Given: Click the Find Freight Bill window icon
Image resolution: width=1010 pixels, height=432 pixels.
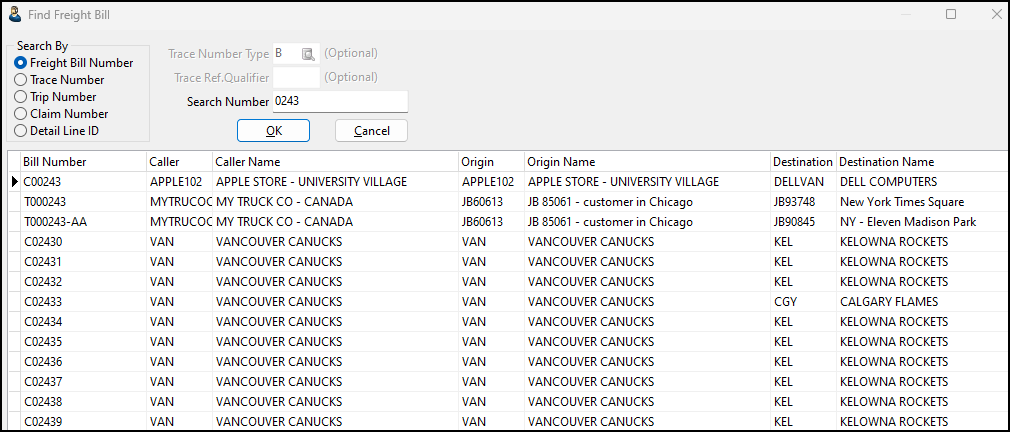Looking at the screenshot, I should tap(17, 15).
